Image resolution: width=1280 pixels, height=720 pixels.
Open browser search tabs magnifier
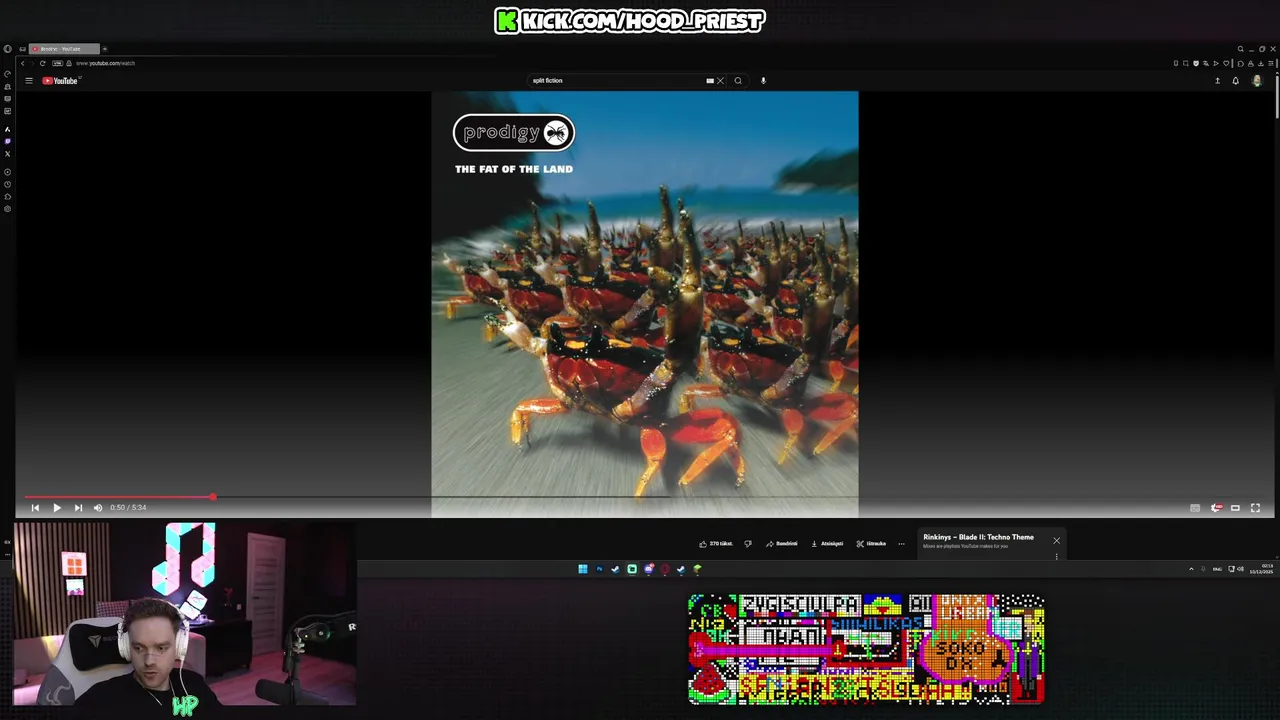[x=1241, y=49]
